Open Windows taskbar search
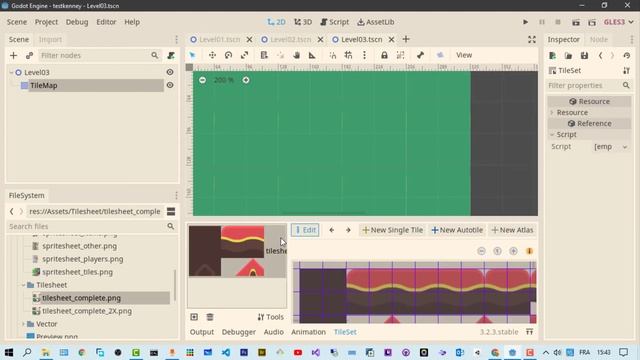The image size is (640, 360). pyautogui.click(x=27, y=352)
